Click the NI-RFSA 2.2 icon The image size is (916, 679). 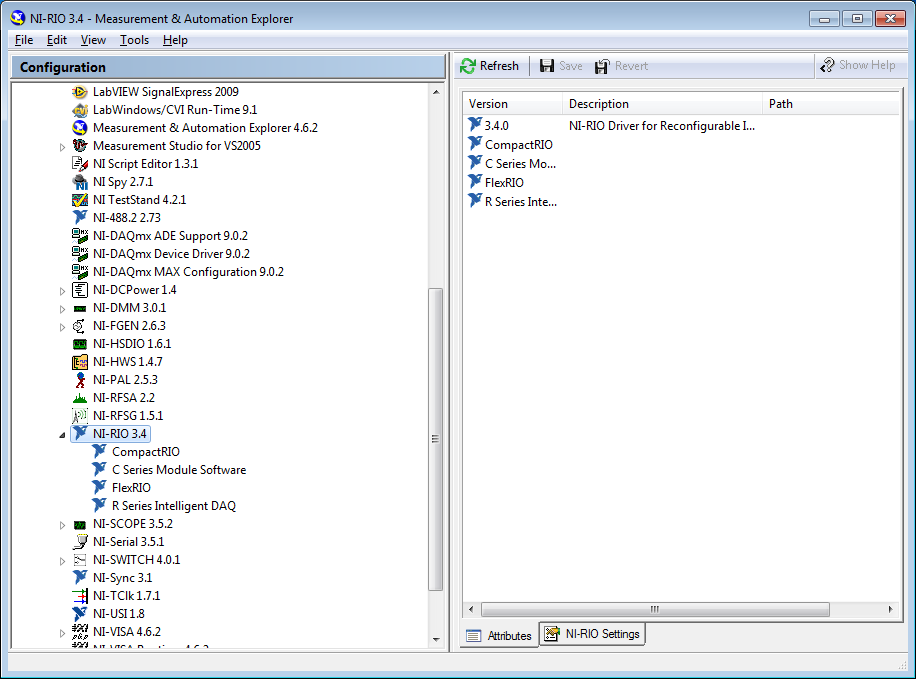click(79, 398)
